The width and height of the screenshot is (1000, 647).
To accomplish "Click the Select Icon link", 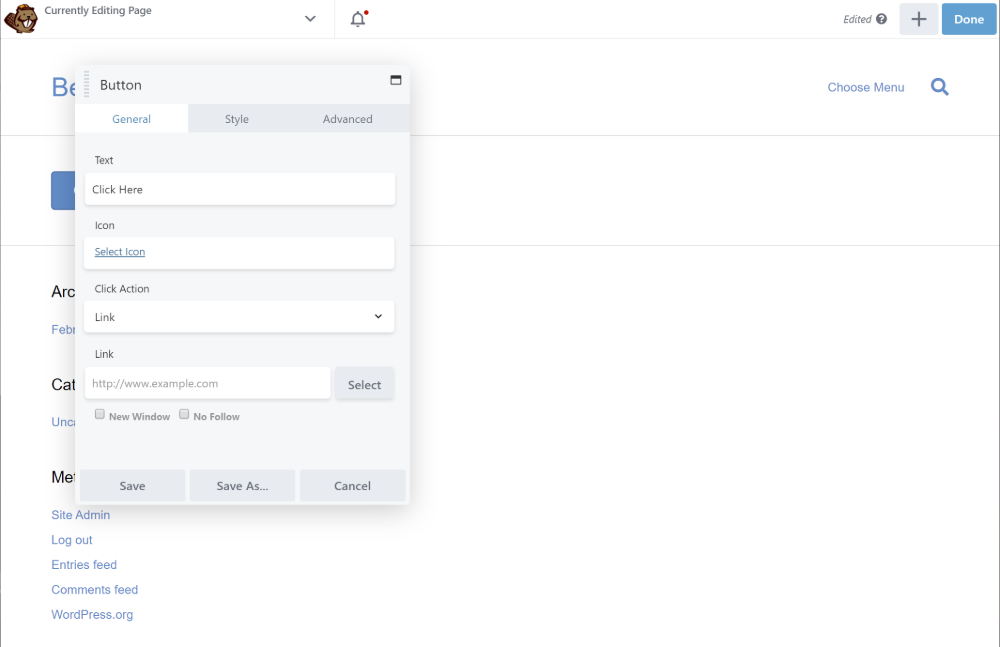I will (x=120, y=251).
